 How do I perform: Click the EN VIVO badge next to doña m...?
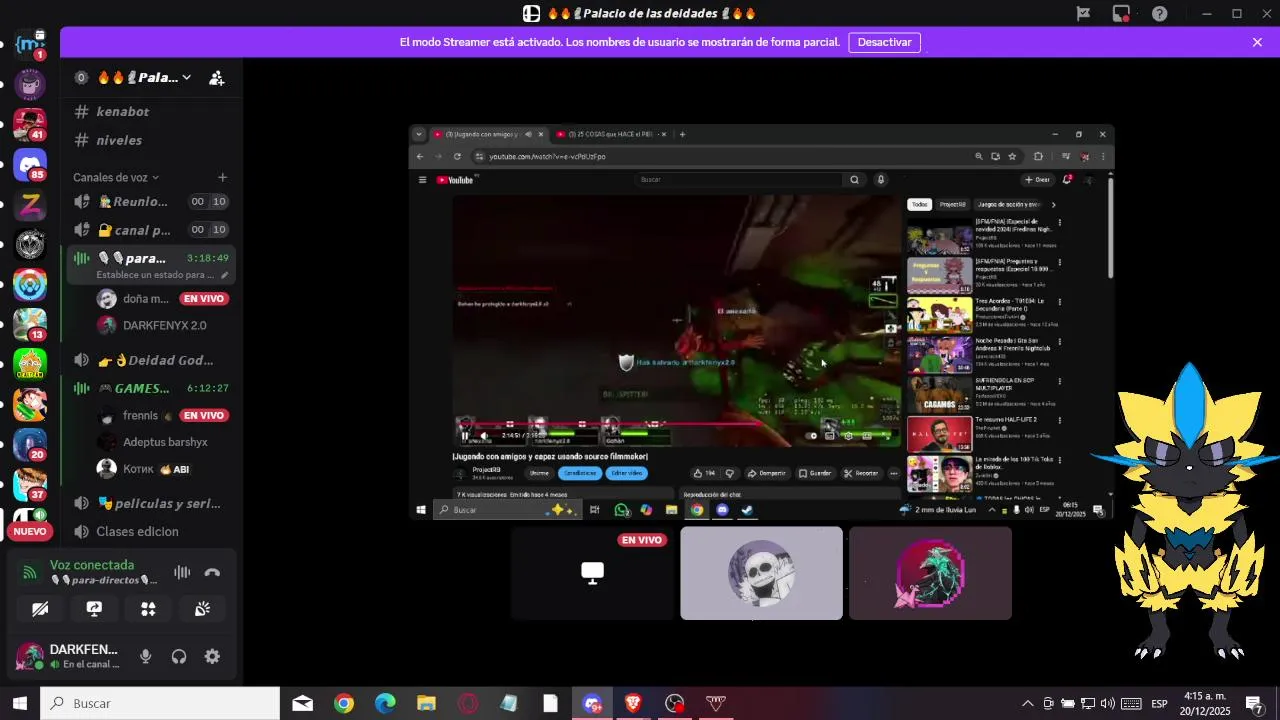click(x=204, y=298)
